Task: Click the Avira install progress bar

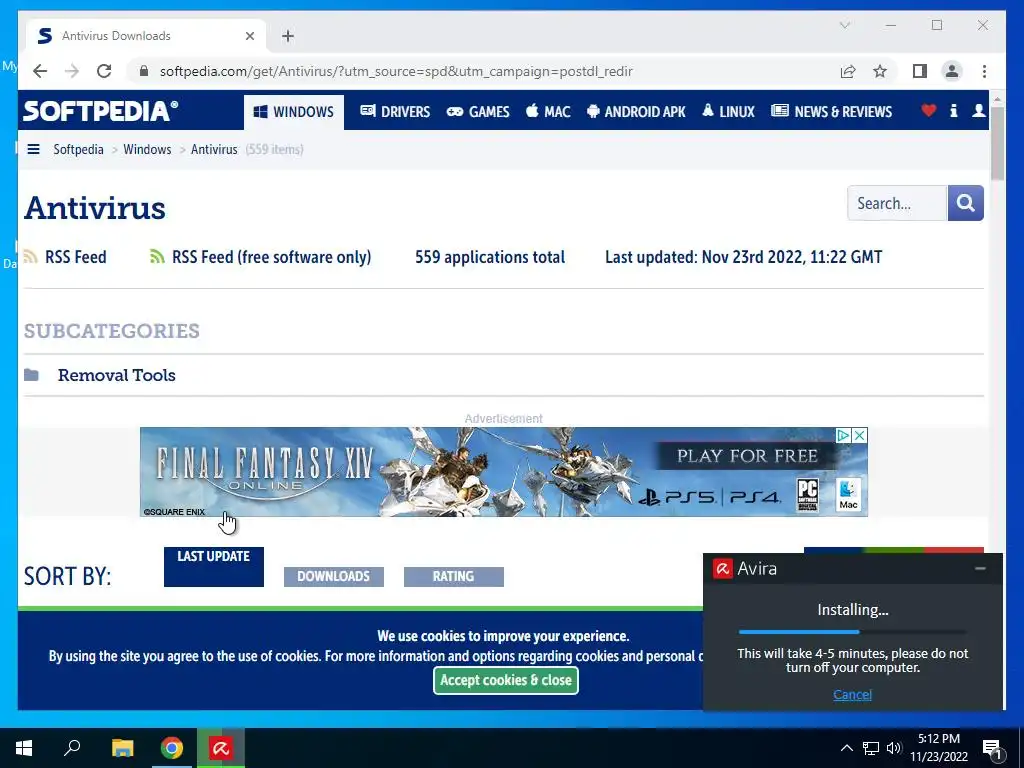Action: pyautogui.click(x=852, y=632)
